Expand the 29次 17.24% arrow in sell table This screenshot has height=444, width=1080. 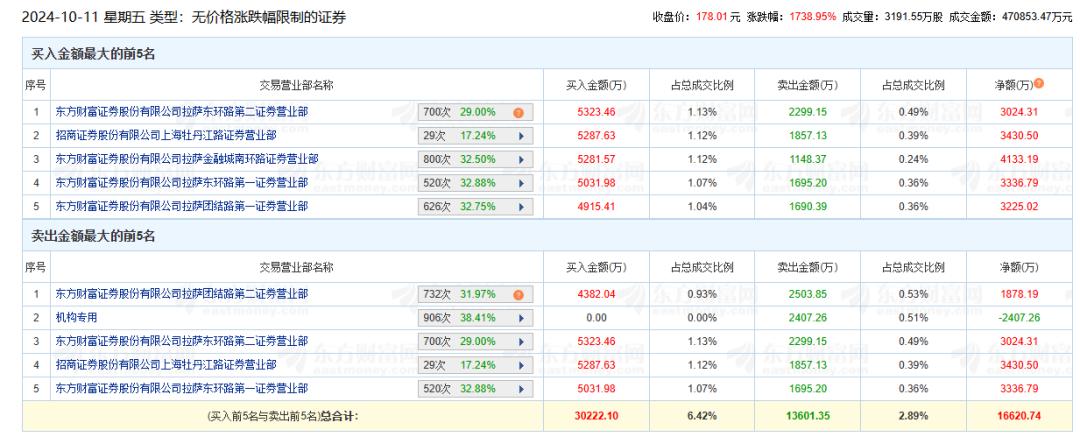point(520,364)
